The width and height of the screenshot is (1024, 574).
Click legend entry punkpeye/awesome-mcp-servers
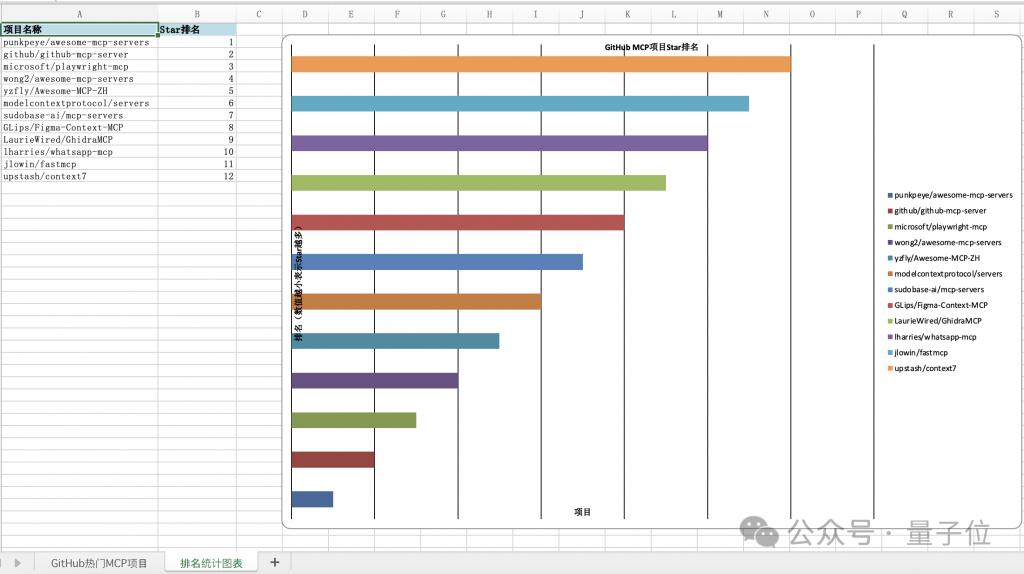pos(950,195)
